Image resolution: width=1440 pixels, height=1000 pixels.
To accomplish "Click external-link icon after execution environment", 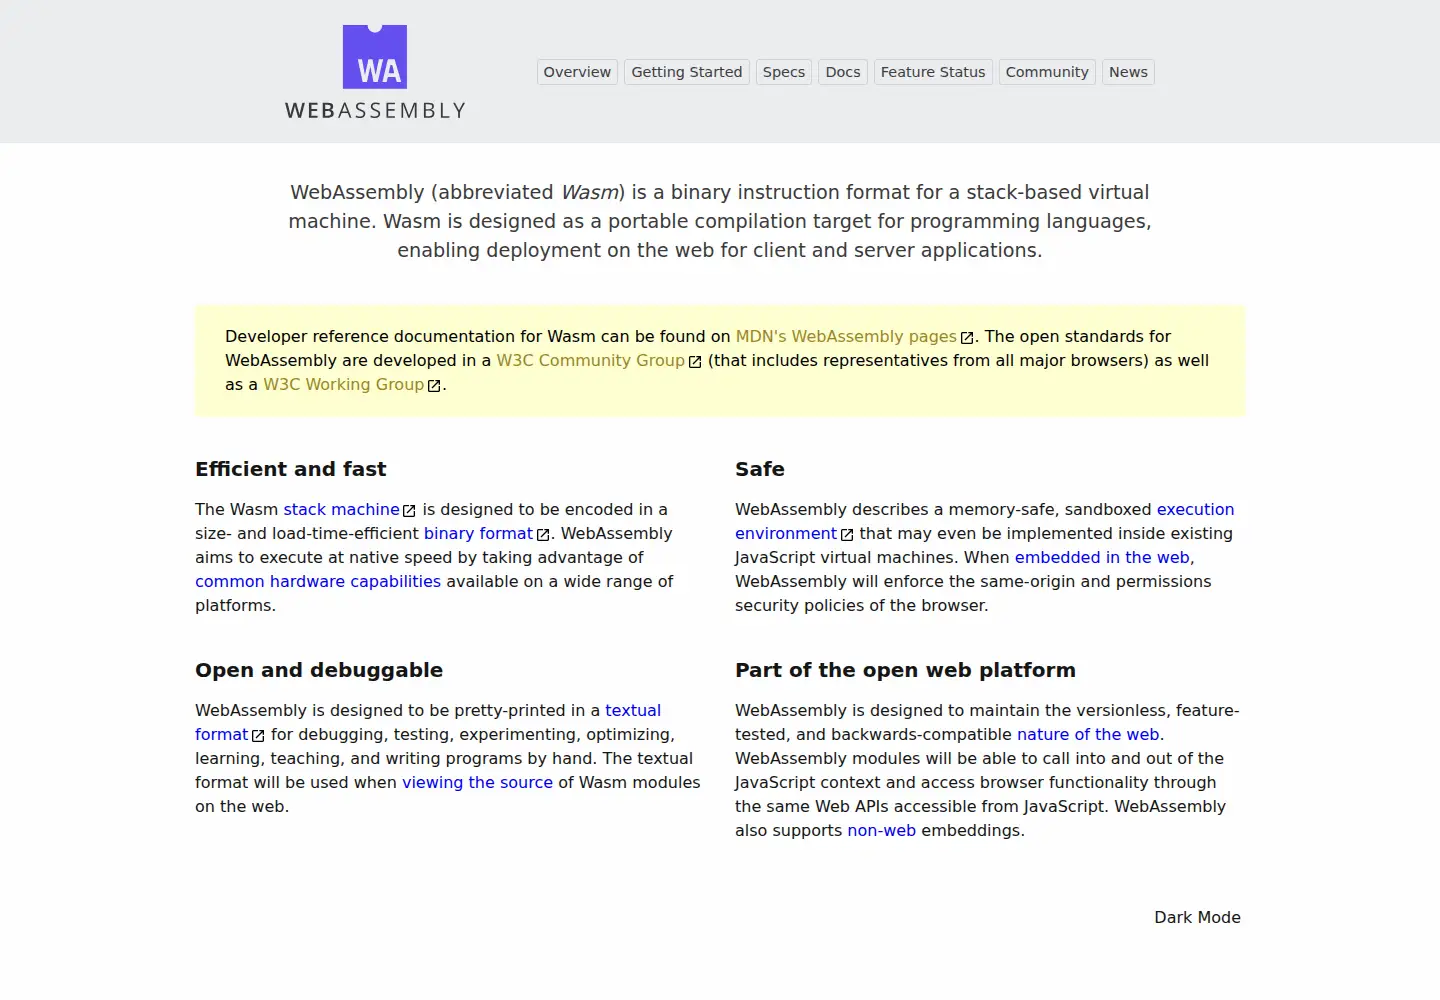I will [x=847, y=535].
